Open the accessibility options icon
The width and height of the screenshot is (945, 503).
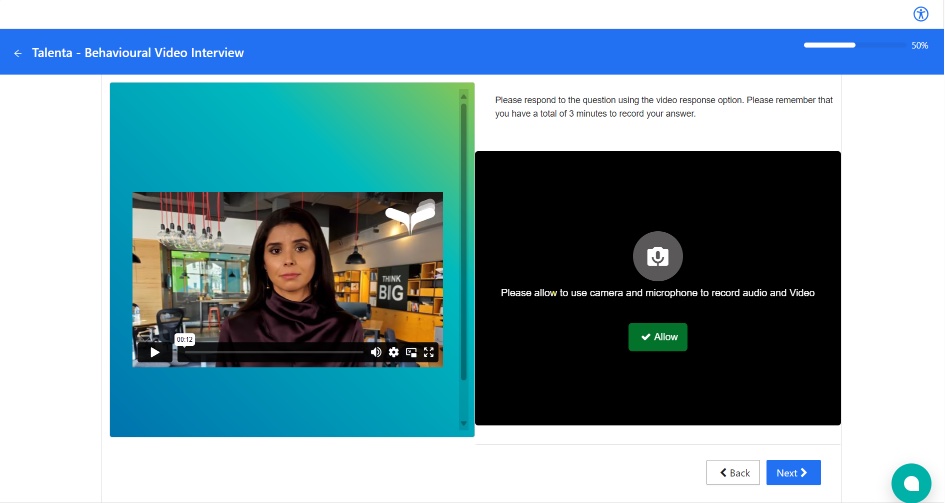(920, 14)
